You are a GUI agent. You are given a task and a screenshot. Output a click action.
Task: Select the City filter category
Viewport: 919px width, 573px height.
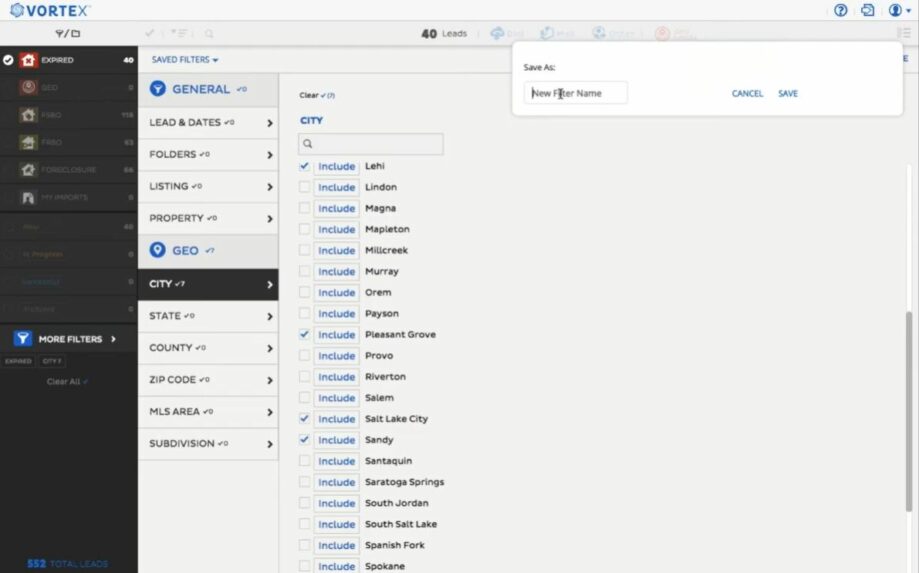[208, 284]
